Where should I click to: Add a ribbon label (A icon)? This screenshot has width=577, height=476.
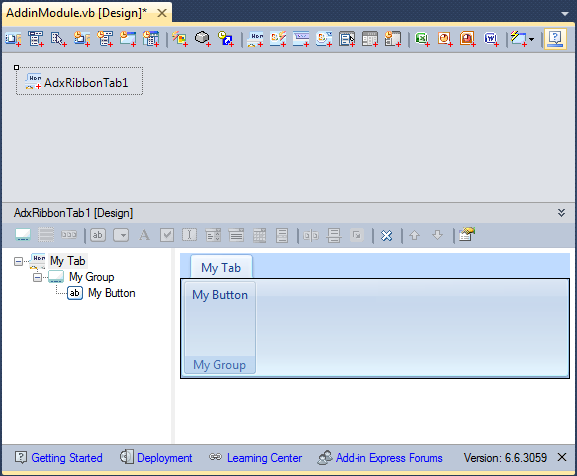(144, 235)
